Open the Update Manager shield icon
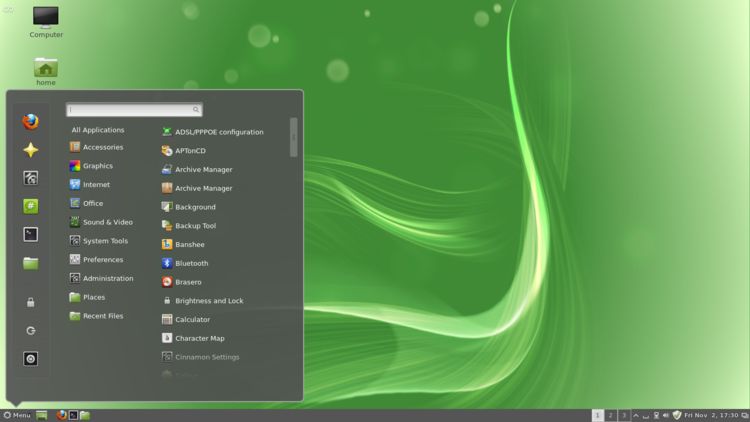The height and width of the screenshot is (422, 750). [x=677, y=415]
